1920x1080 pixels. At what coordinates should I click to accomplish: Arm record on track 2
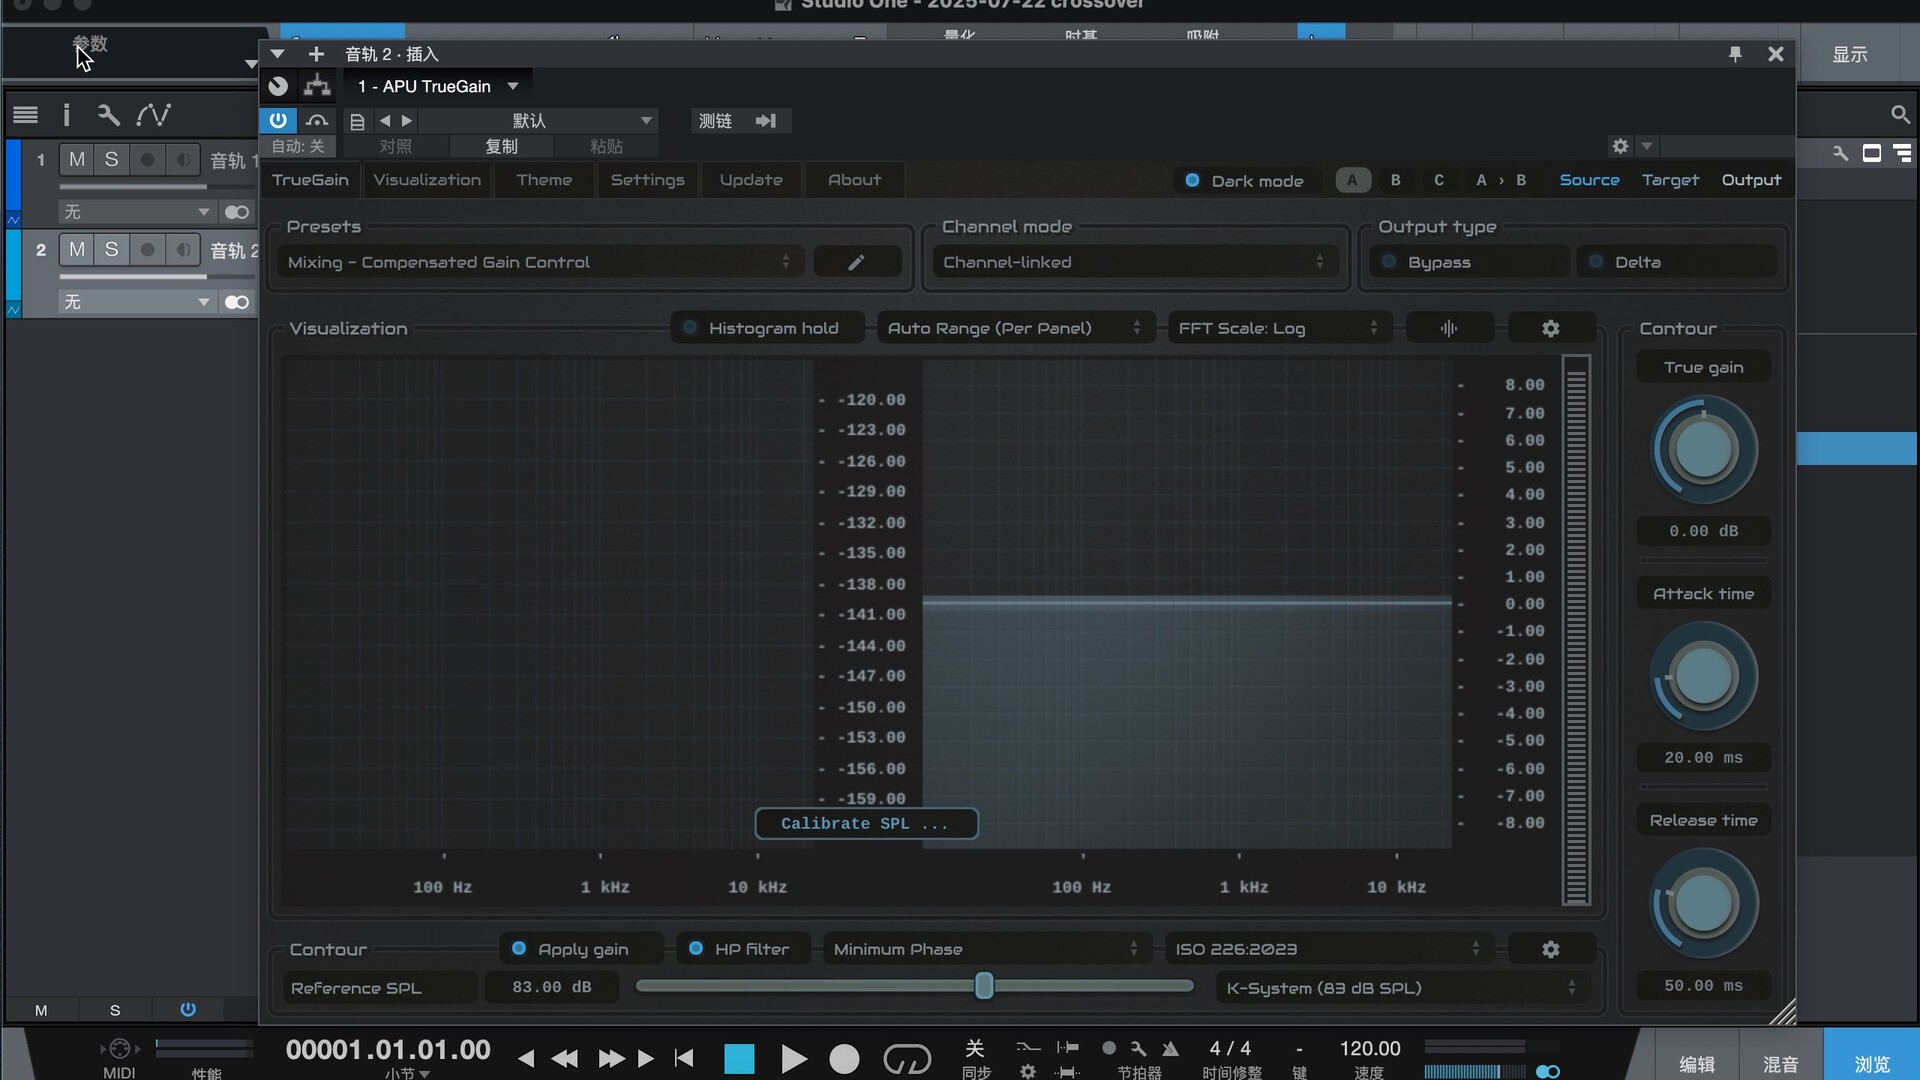(x=148, y=249)
